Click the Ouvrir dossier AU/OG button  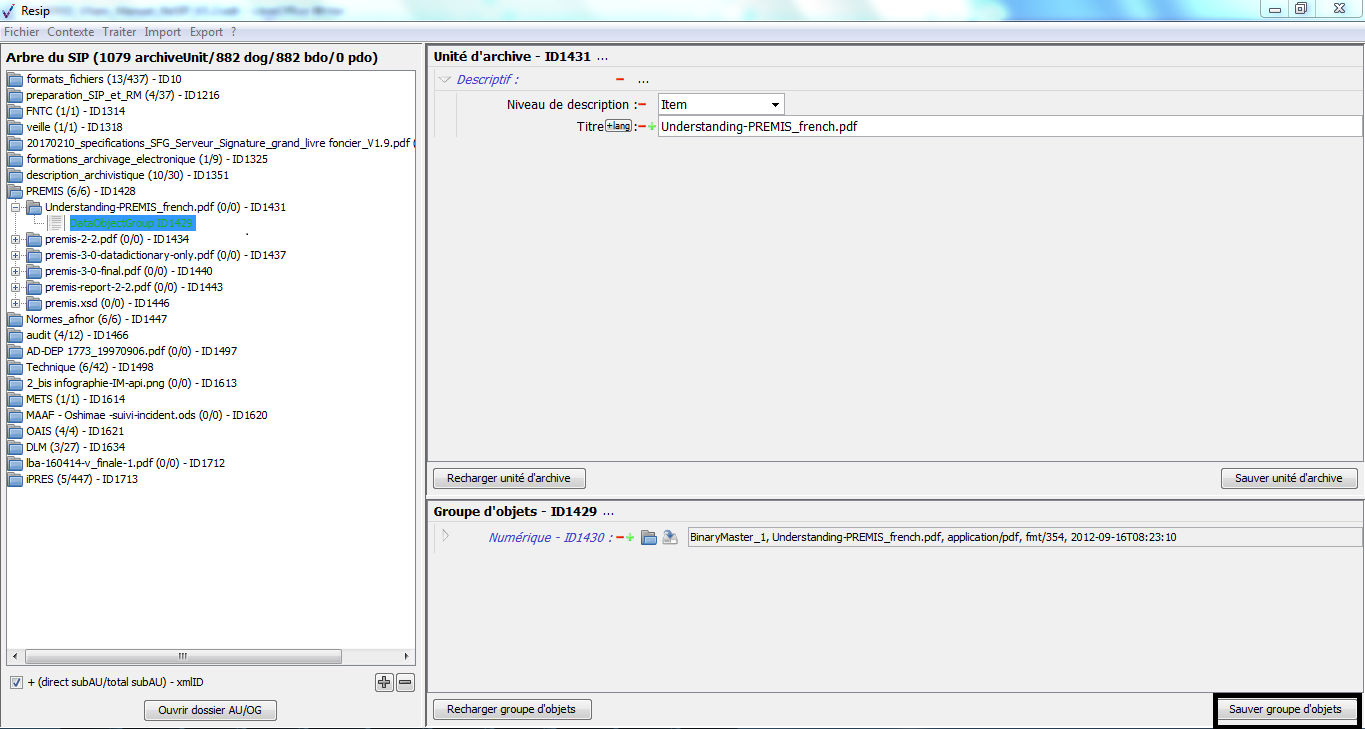click(x=210, y=710)
